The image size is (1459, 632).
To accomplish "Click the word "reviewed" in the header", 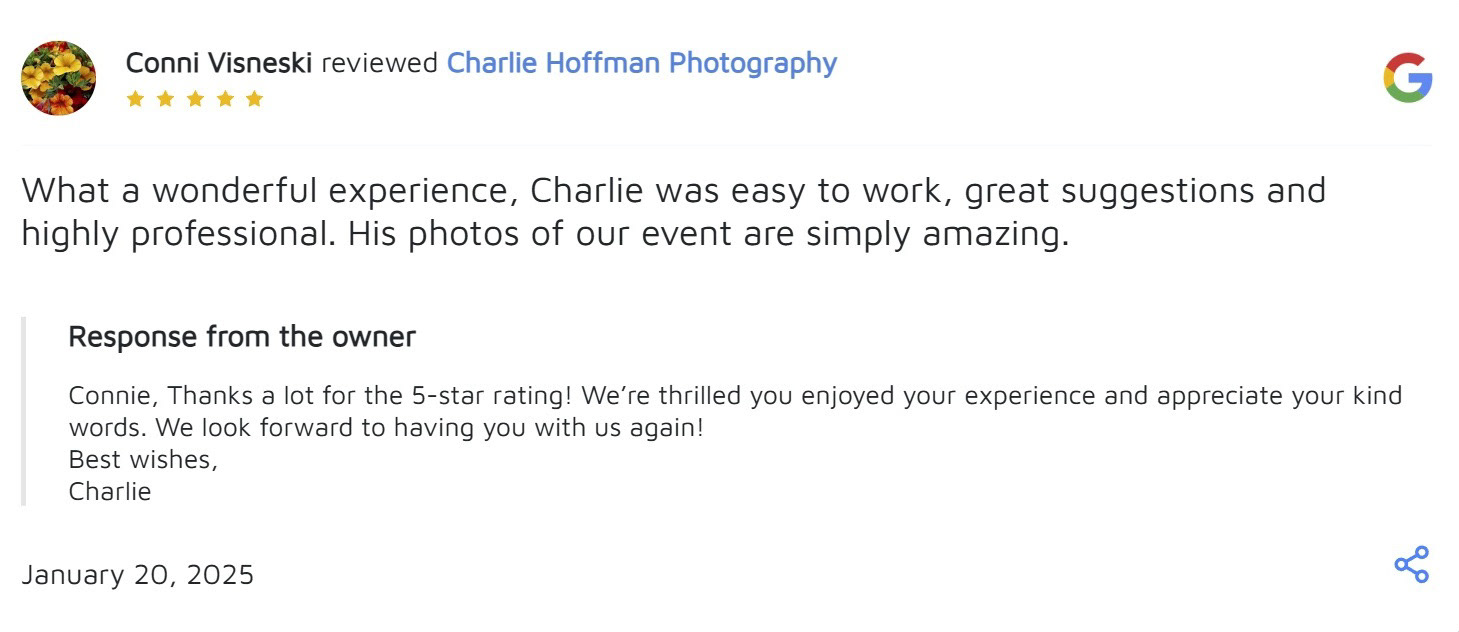I will pyautogui.click(x=379, y=63).
